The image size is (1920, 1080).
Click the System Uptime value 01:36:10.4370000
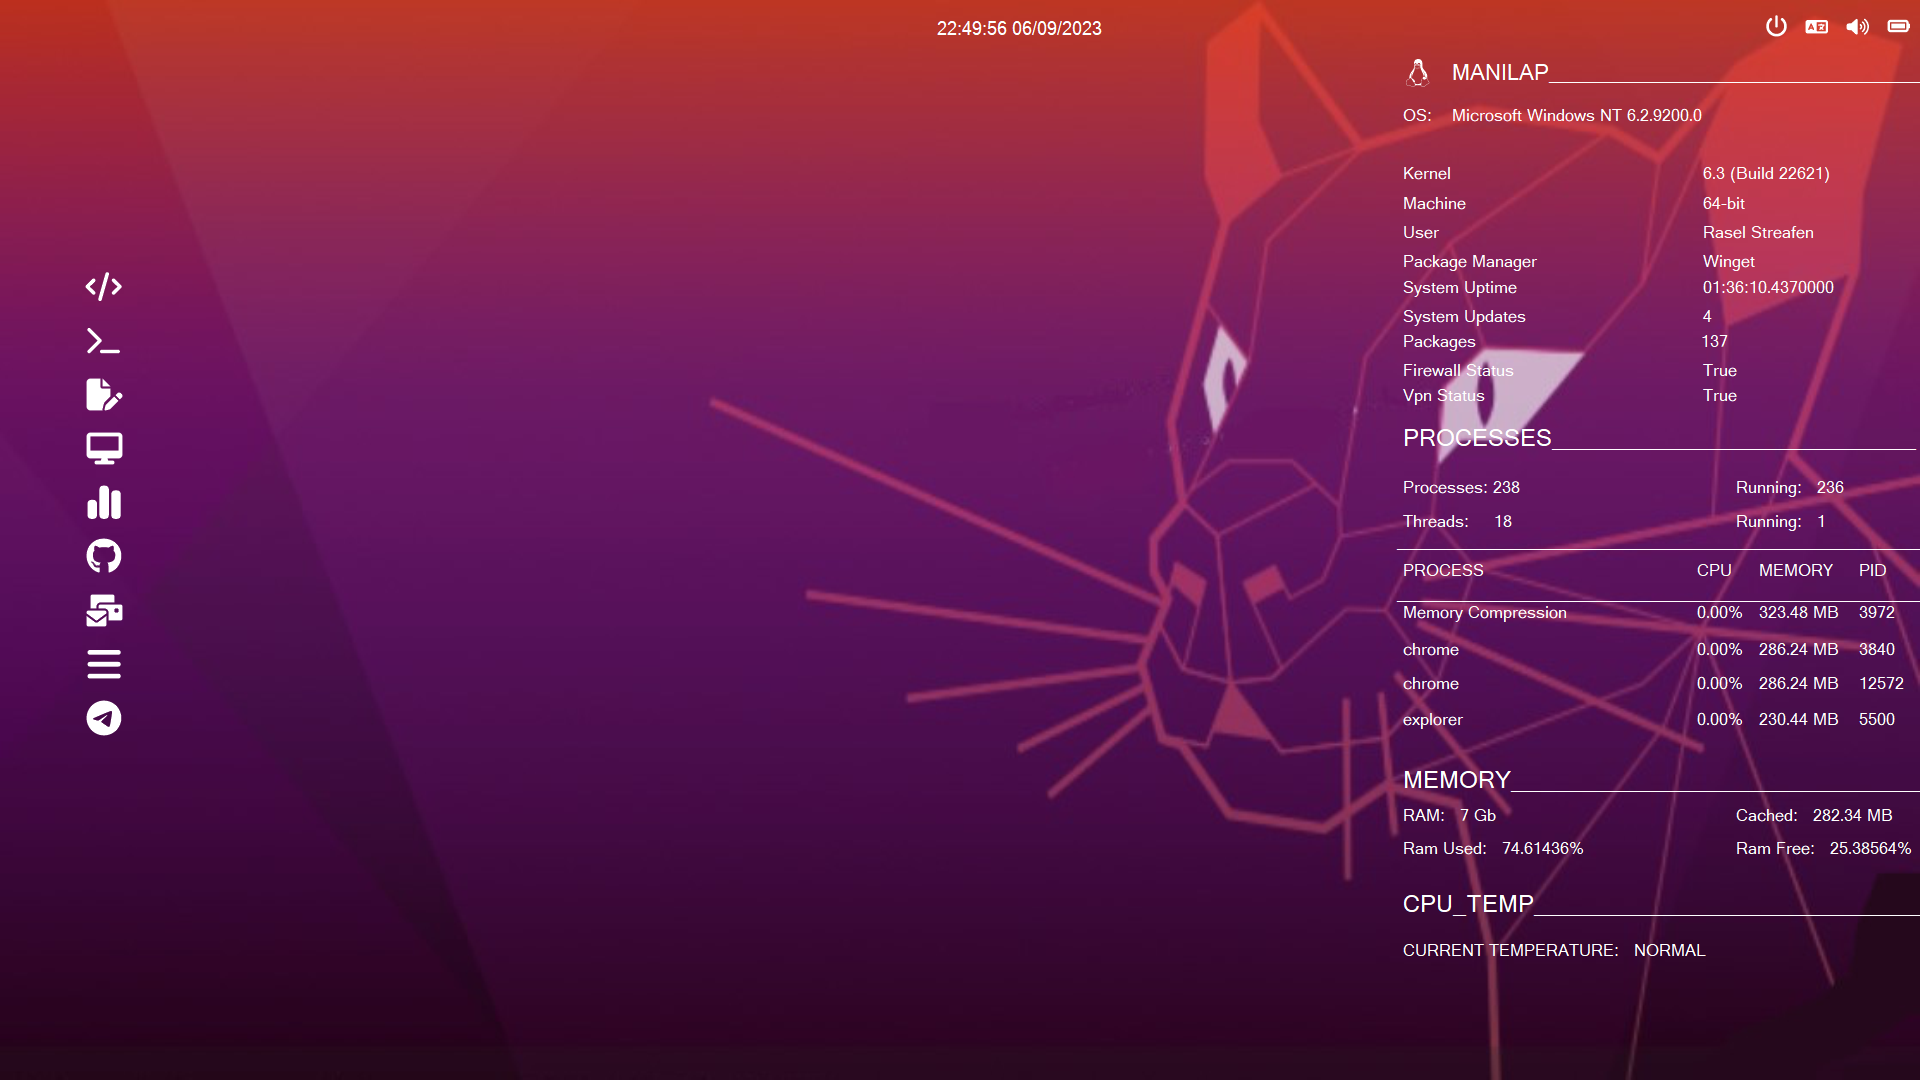point(1768,288)
